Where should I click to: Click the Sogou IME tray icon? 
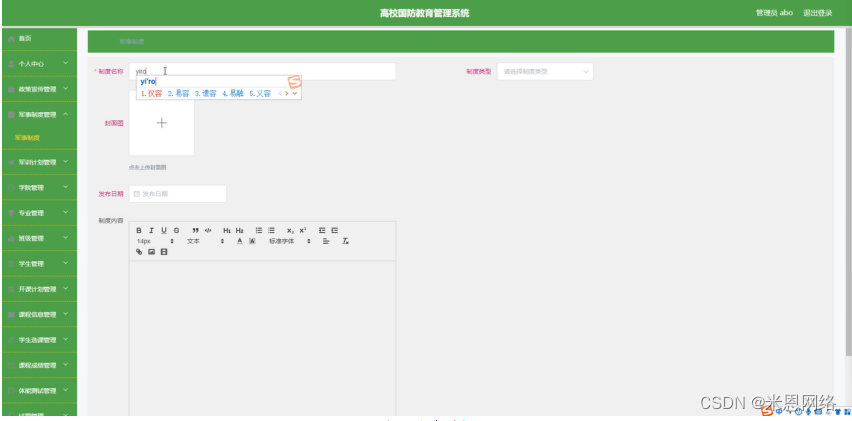point(767,411)
